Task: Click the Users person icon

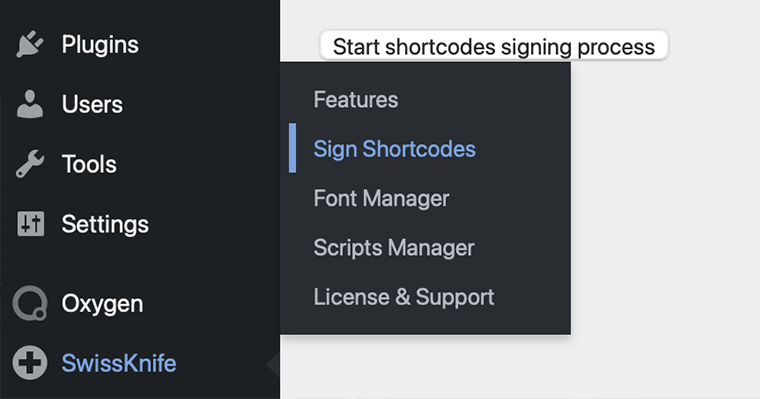Action: [30, 104]
